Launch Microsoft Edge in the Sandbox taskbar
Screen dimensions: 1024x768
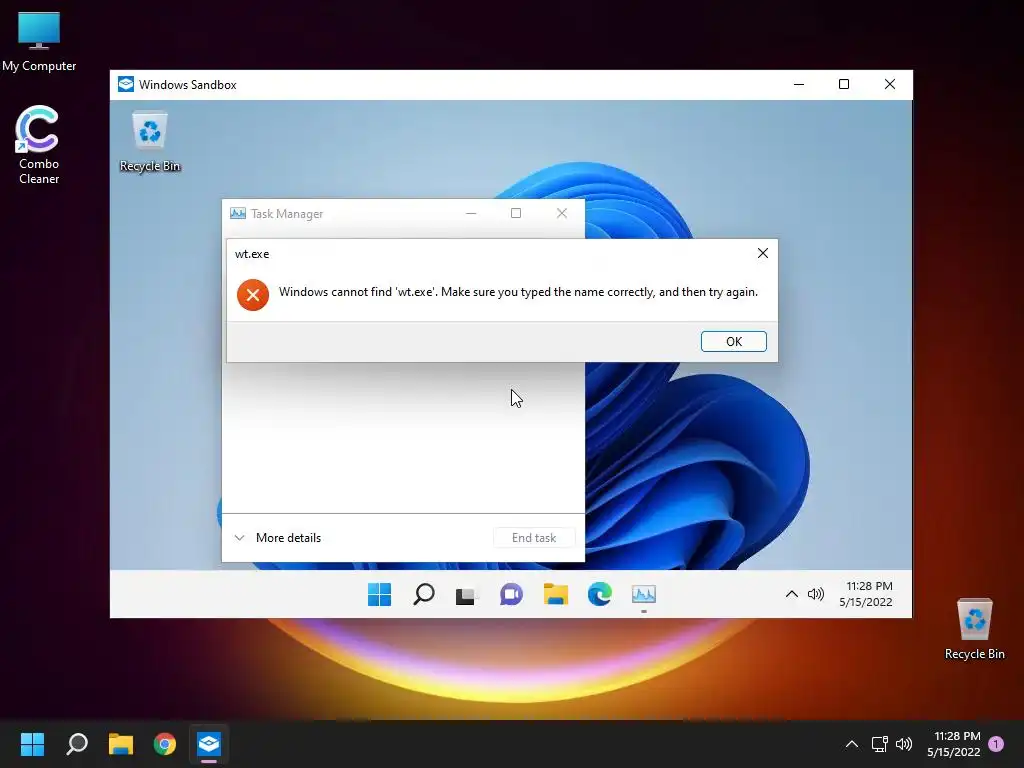600,594
